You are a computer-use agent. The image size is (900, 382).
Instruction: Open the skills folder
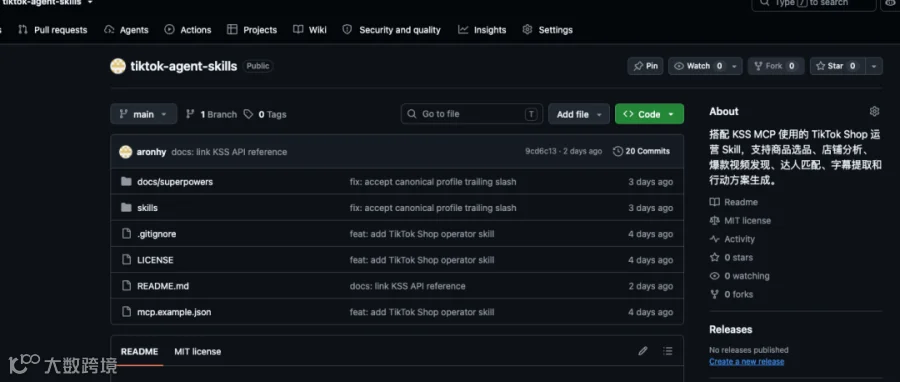point(147,208)
